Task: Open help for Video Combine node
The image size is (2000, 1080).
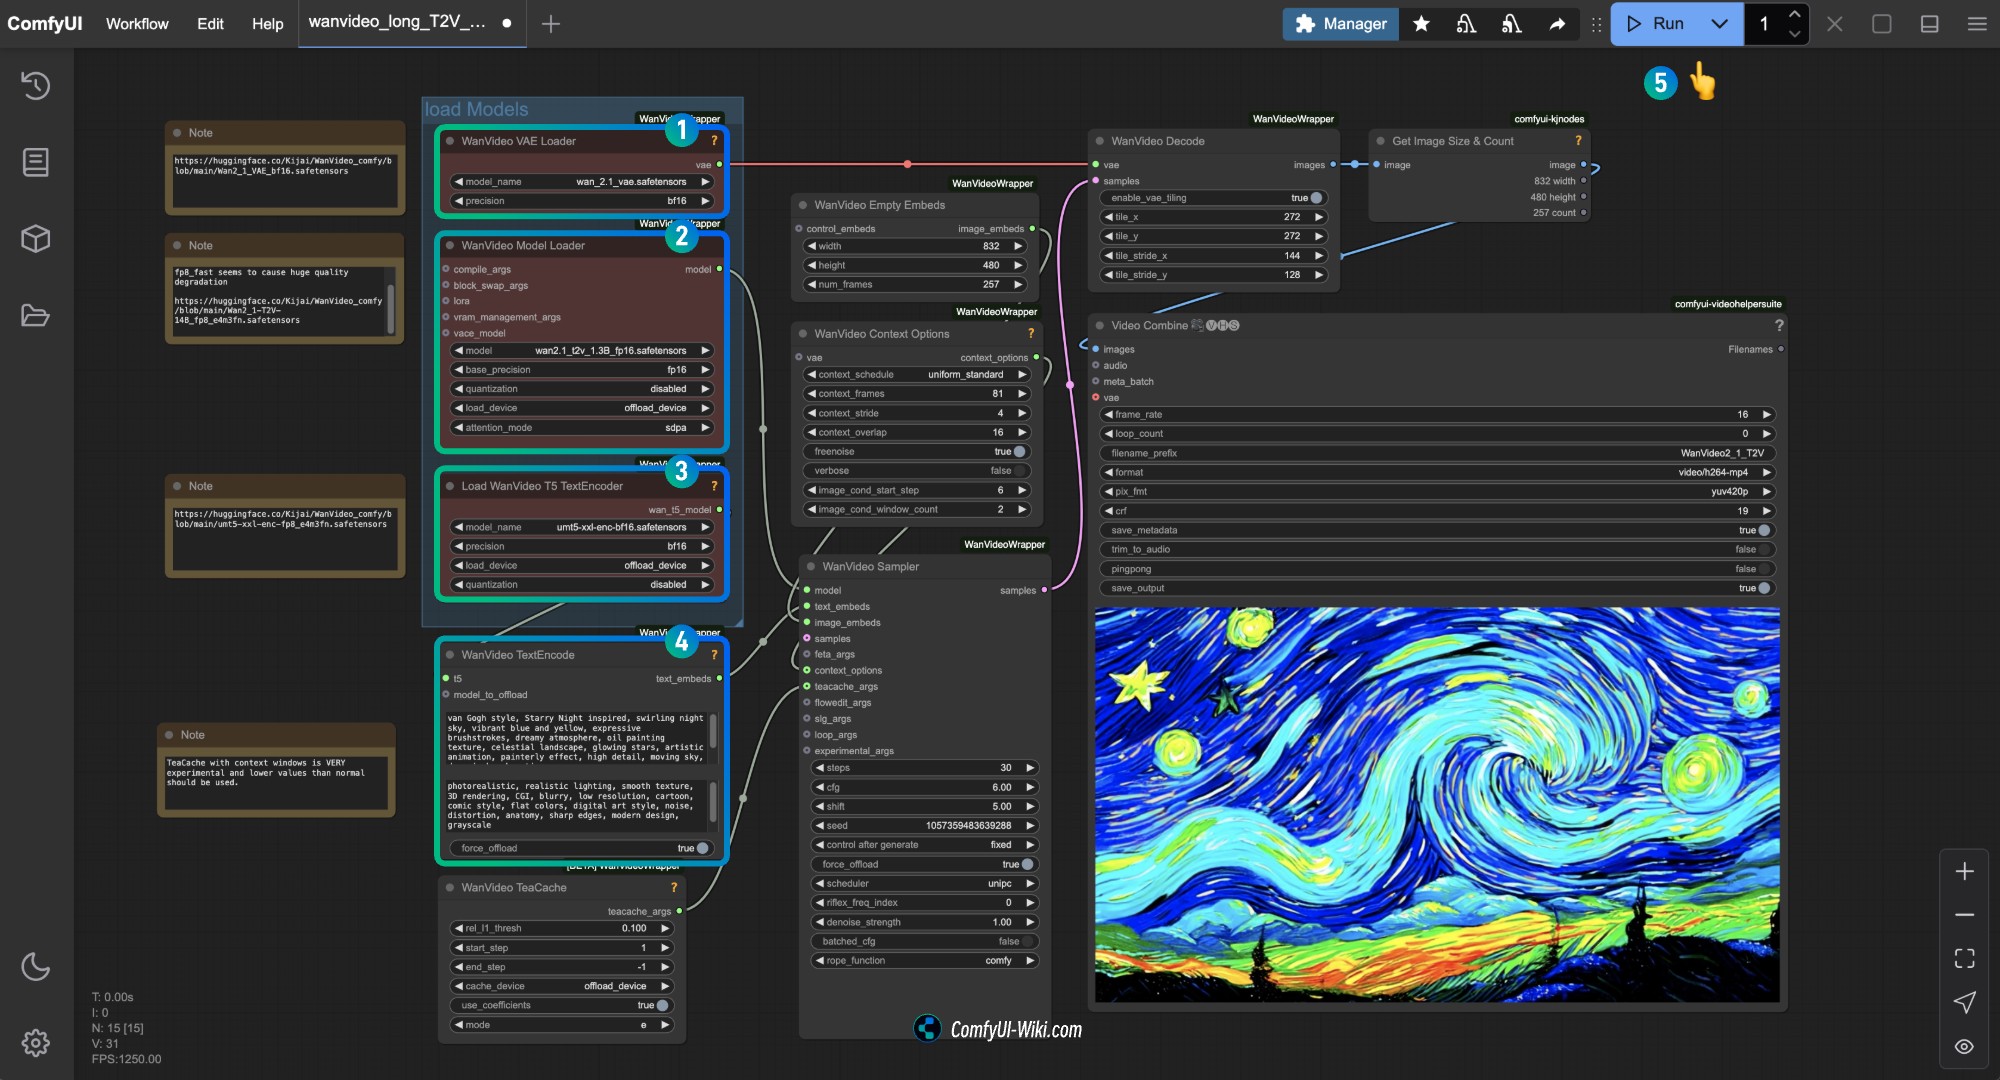Action: click(1779, 325)
